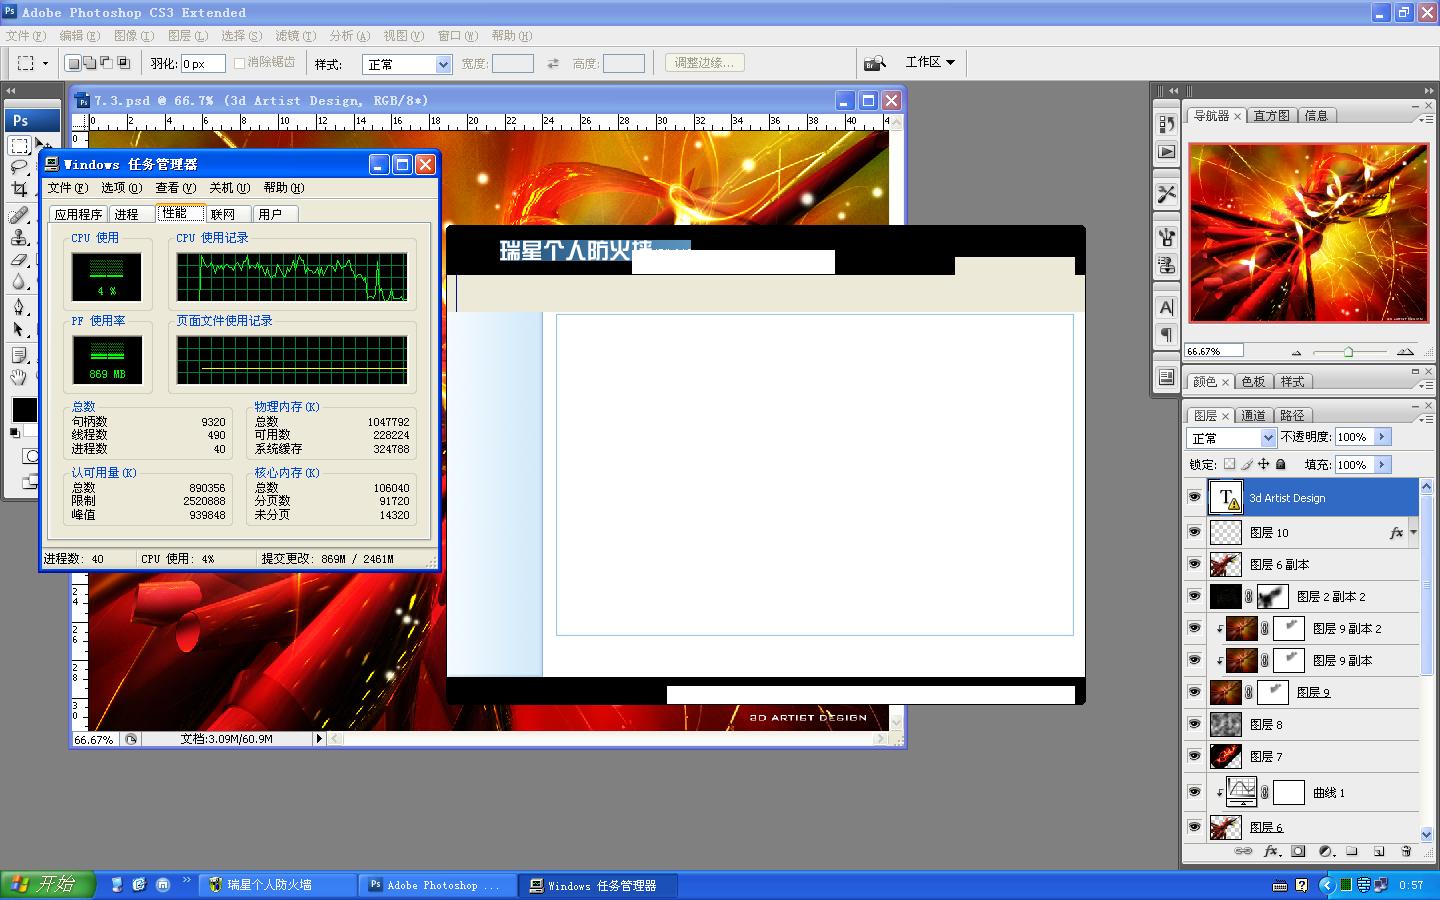
Task: Choose the Hand tool
Action: pyautogui.click(x=19, y=377)
